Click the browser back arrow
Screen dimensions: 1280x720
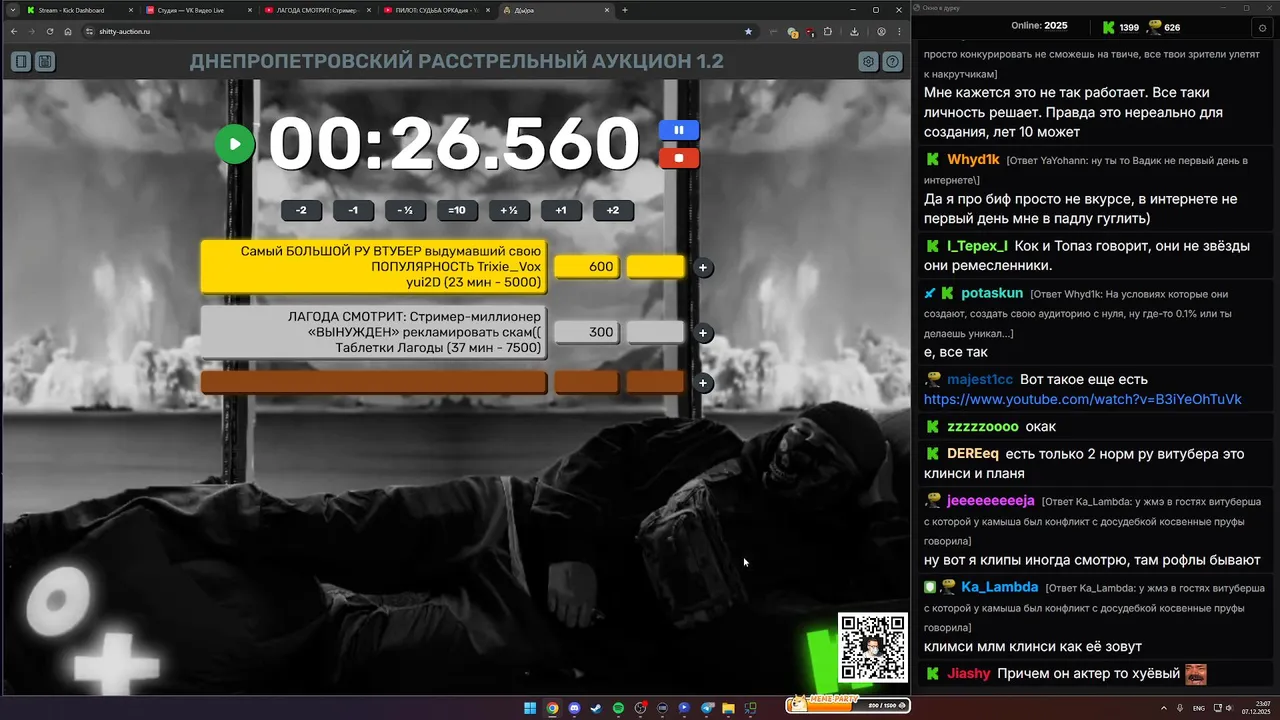pos(14,31)
